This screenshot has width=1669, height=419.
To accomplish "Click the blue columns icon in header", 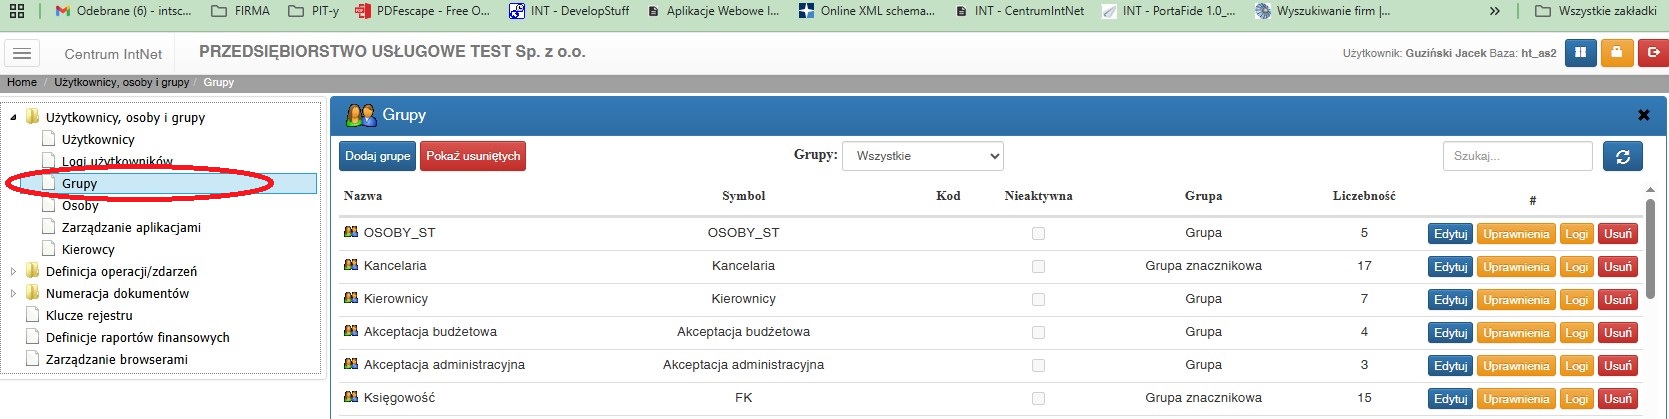I will point(1580,53).
